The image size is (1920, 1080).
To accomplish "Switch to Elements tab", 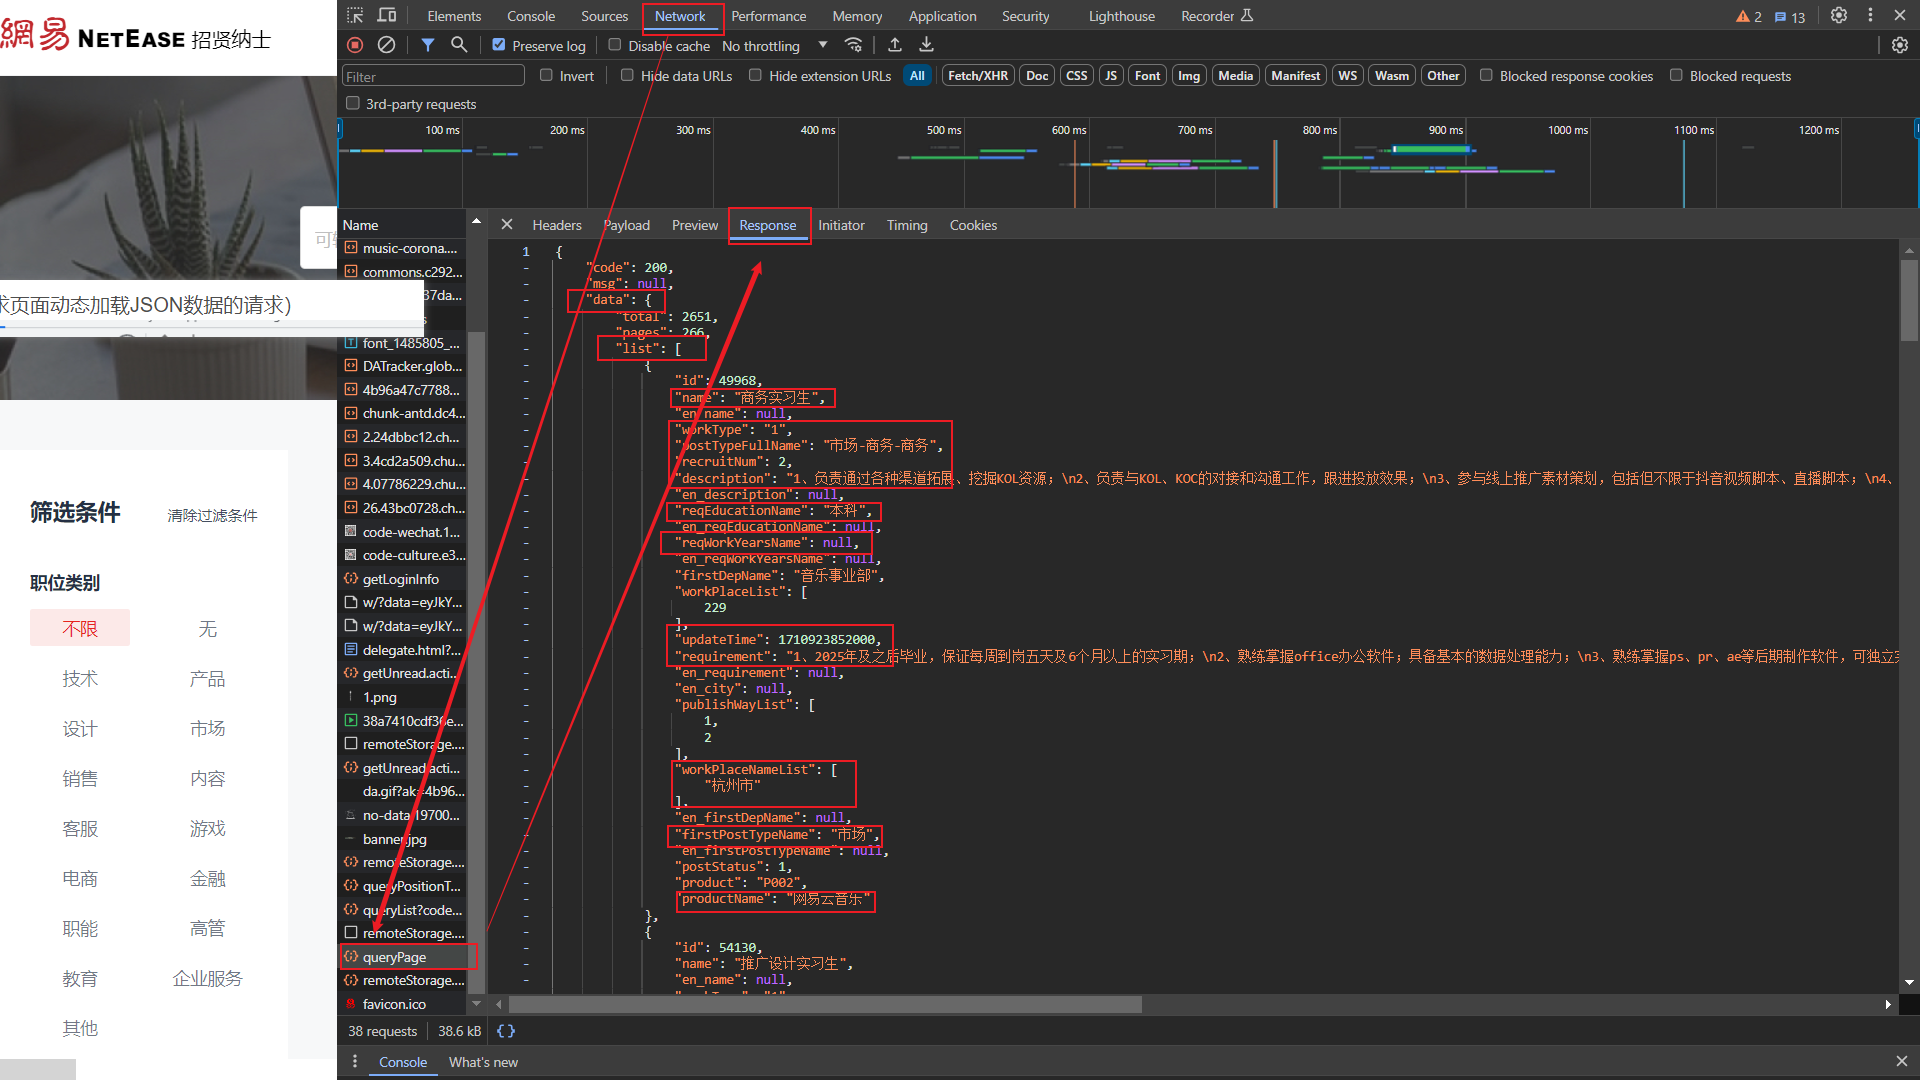I will pyautogui.click(x=454, y=16).
